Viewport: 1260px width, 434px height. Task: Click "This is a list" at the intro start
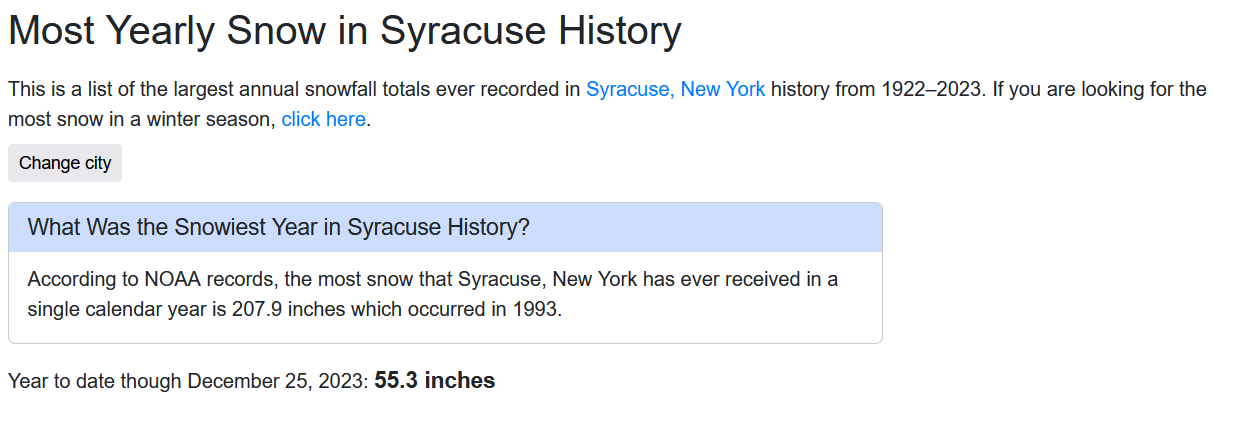click(x=64, y=89)
